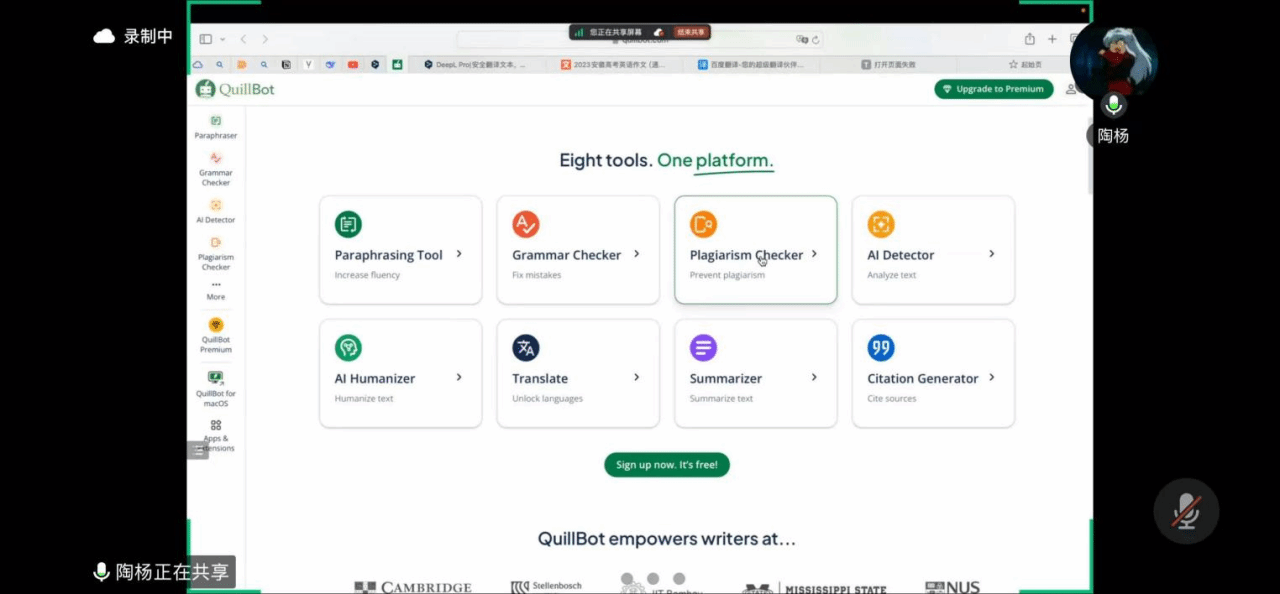Click the Translate card icon
Screen dimensions: 1280x594
click(526, 348)
